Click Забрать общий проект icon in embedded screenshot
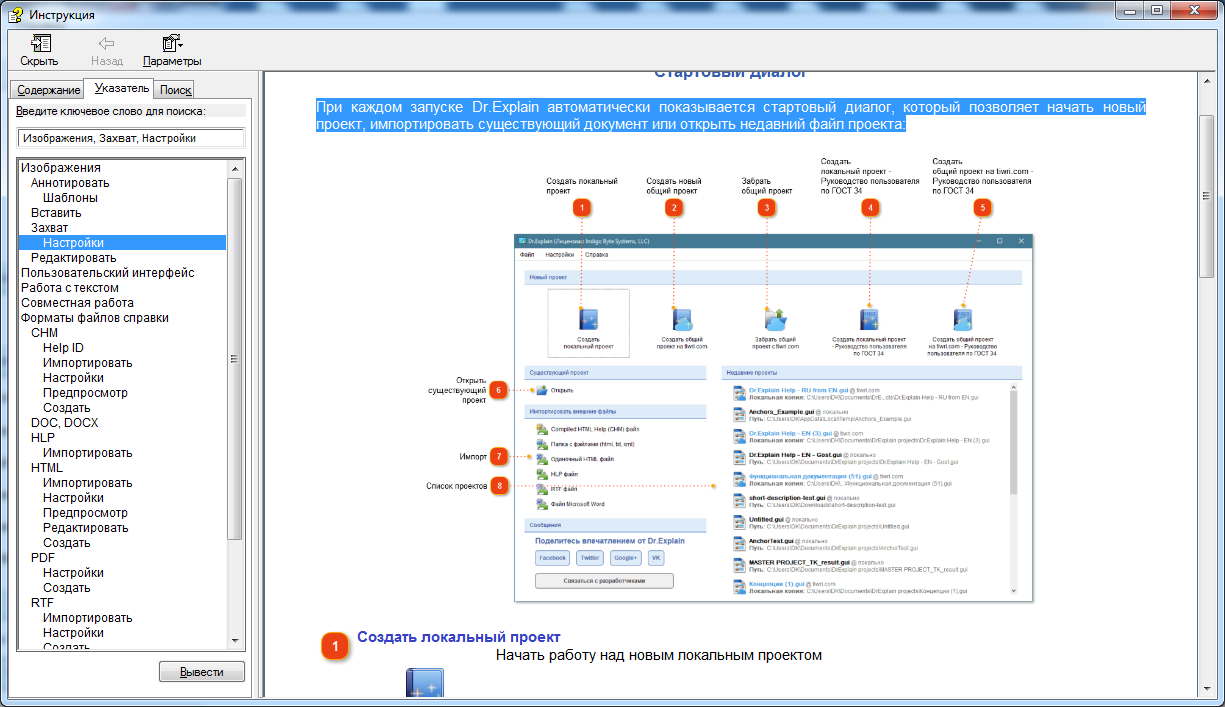This screenshot has height=707, width=1225. [x=775, y=320]
